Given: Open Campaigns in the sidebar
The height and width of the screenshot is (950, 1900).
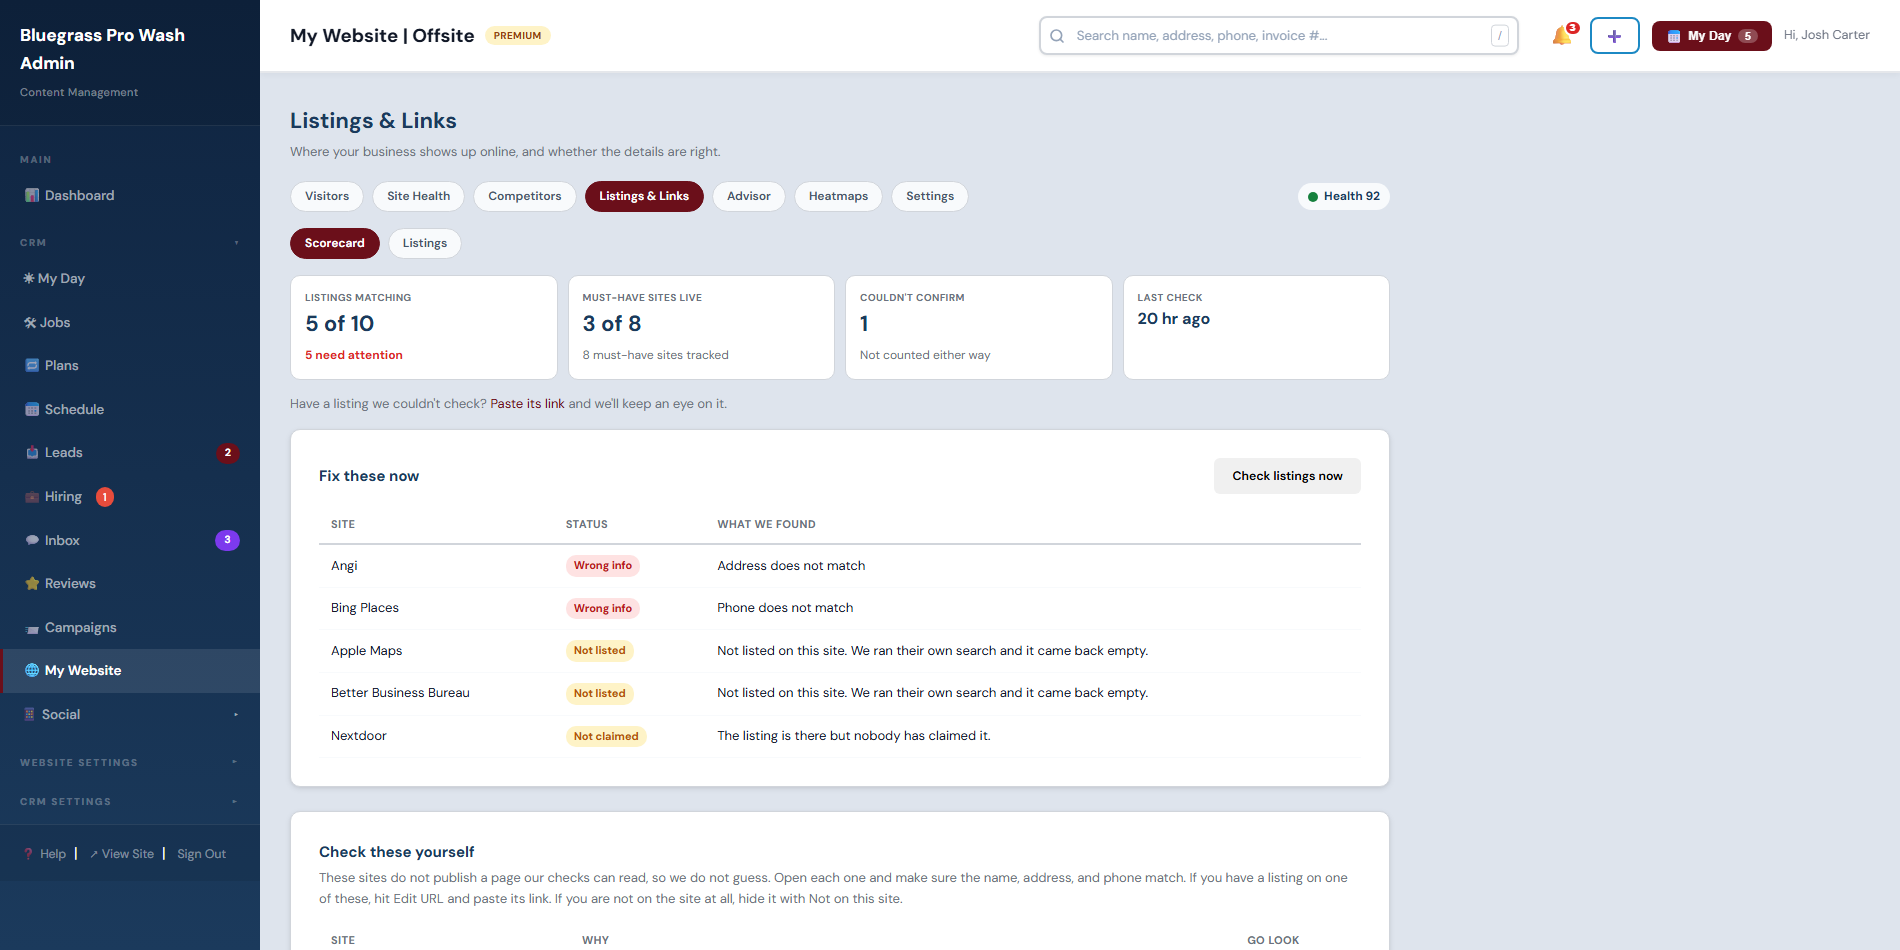Looking at the screenshot, I should click(x=130, y=627).
